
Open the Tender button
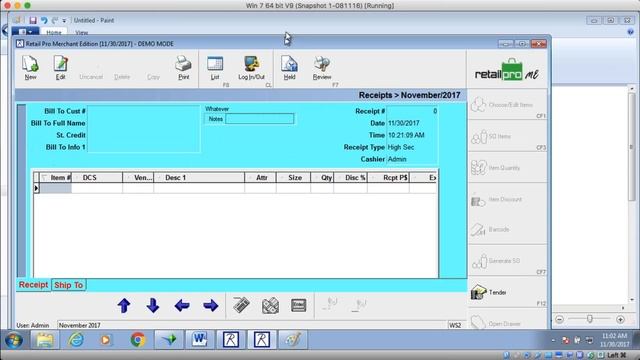click(507, 292)
